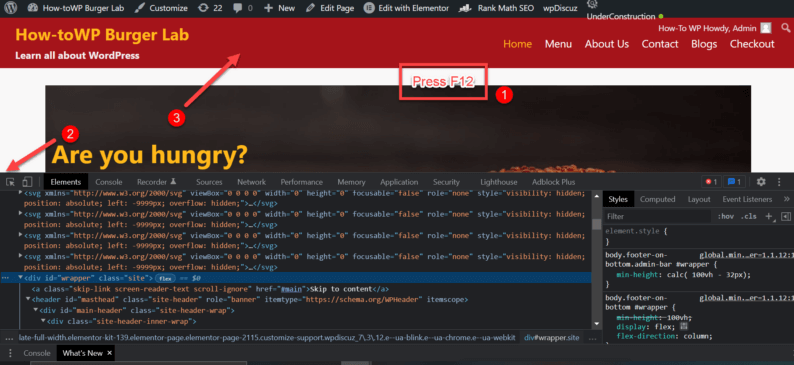Image resolution: width=794 pixels, height=365 pixels.
Task: Click the New item in admin bar
Action: click(x=280, y=8)
